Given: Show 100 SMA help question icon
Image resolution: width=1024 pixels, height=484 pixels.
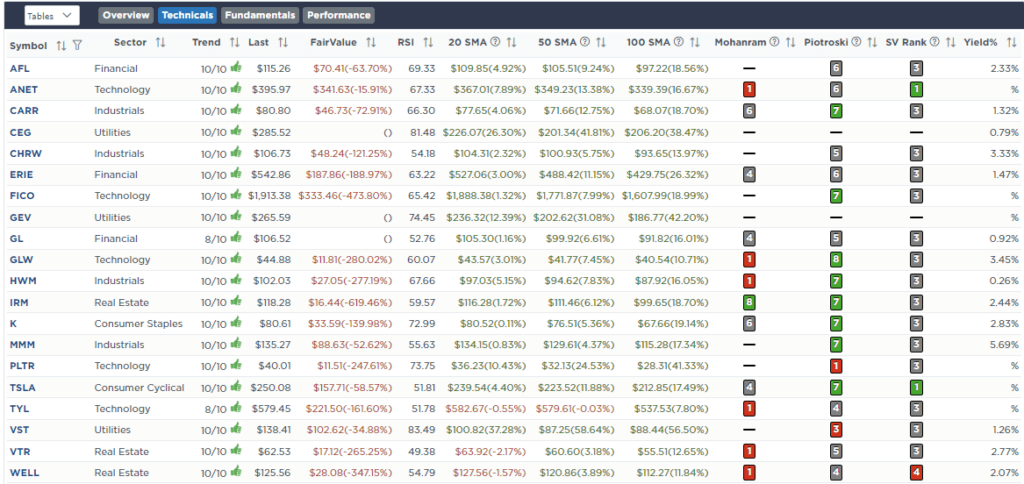Looking at the screenshot, I should pos(679,42).
